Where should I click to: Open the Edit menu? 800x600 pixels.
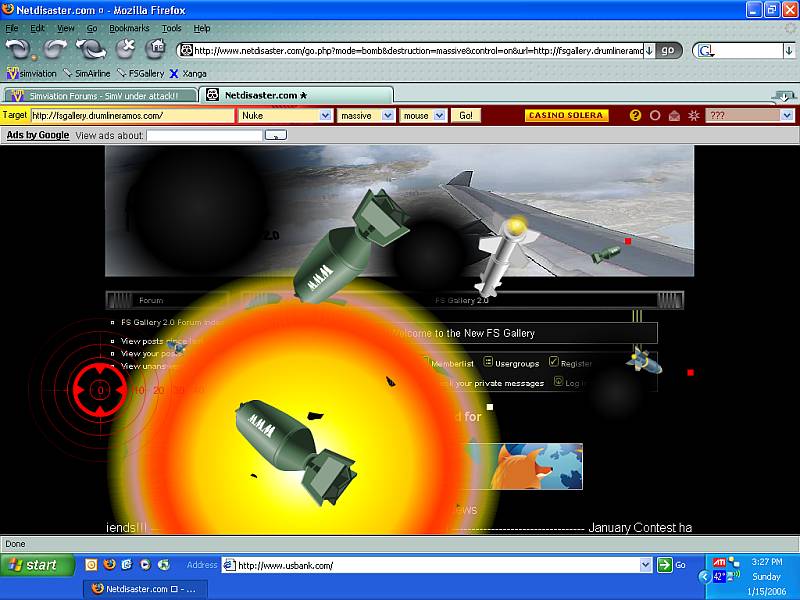point(37,28)
